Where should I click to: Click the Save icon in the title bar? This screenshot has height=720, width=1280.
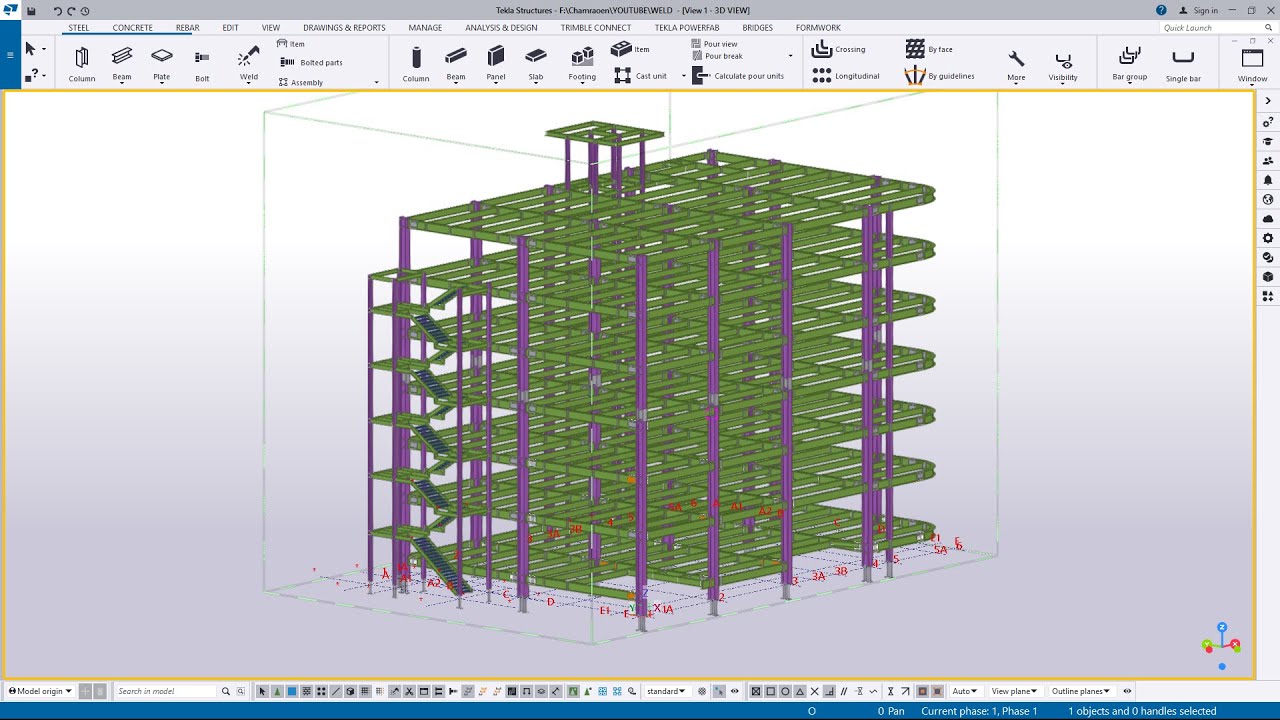click(x=31, y=11)
